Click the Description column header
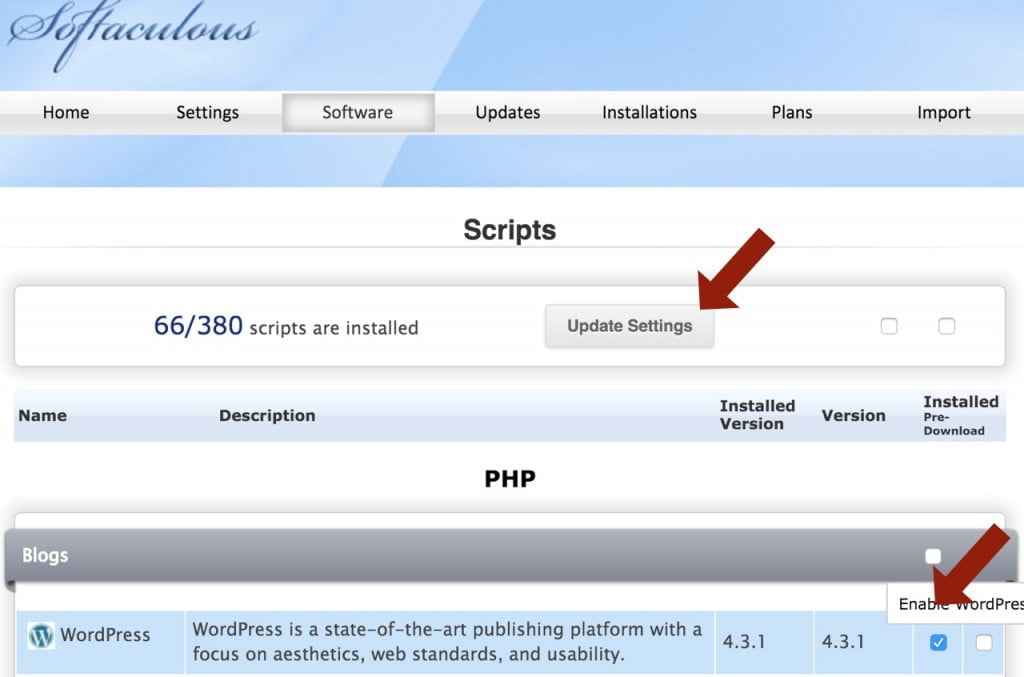Viewport: 1024px width, 677px height. pos(267,415)
